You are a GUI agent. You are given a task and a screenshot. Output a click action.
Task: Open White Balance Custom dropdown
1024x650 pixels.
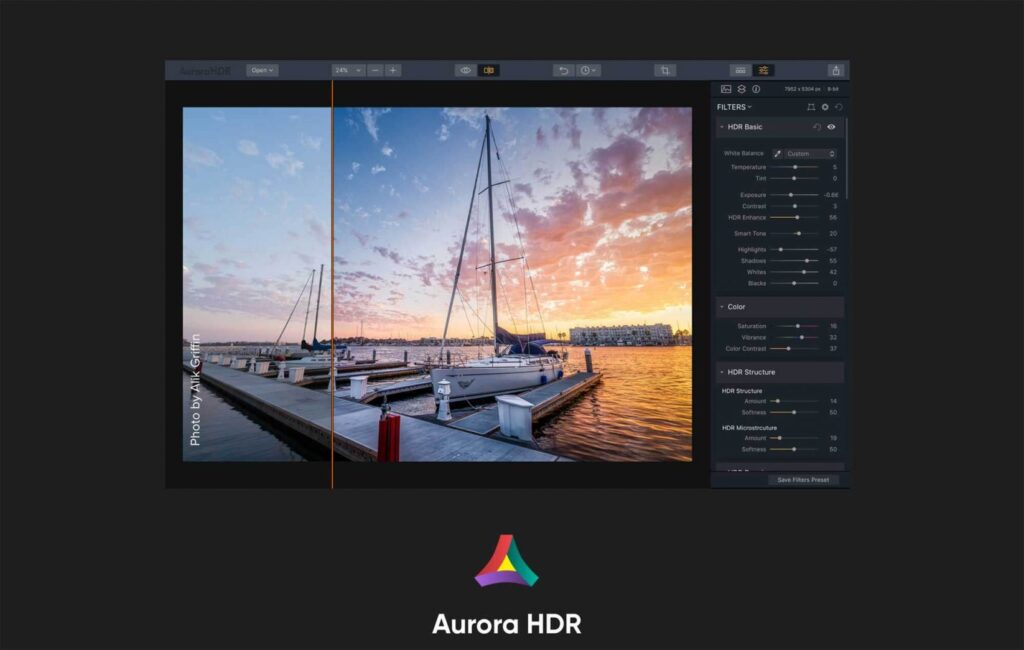coord(810,154)
